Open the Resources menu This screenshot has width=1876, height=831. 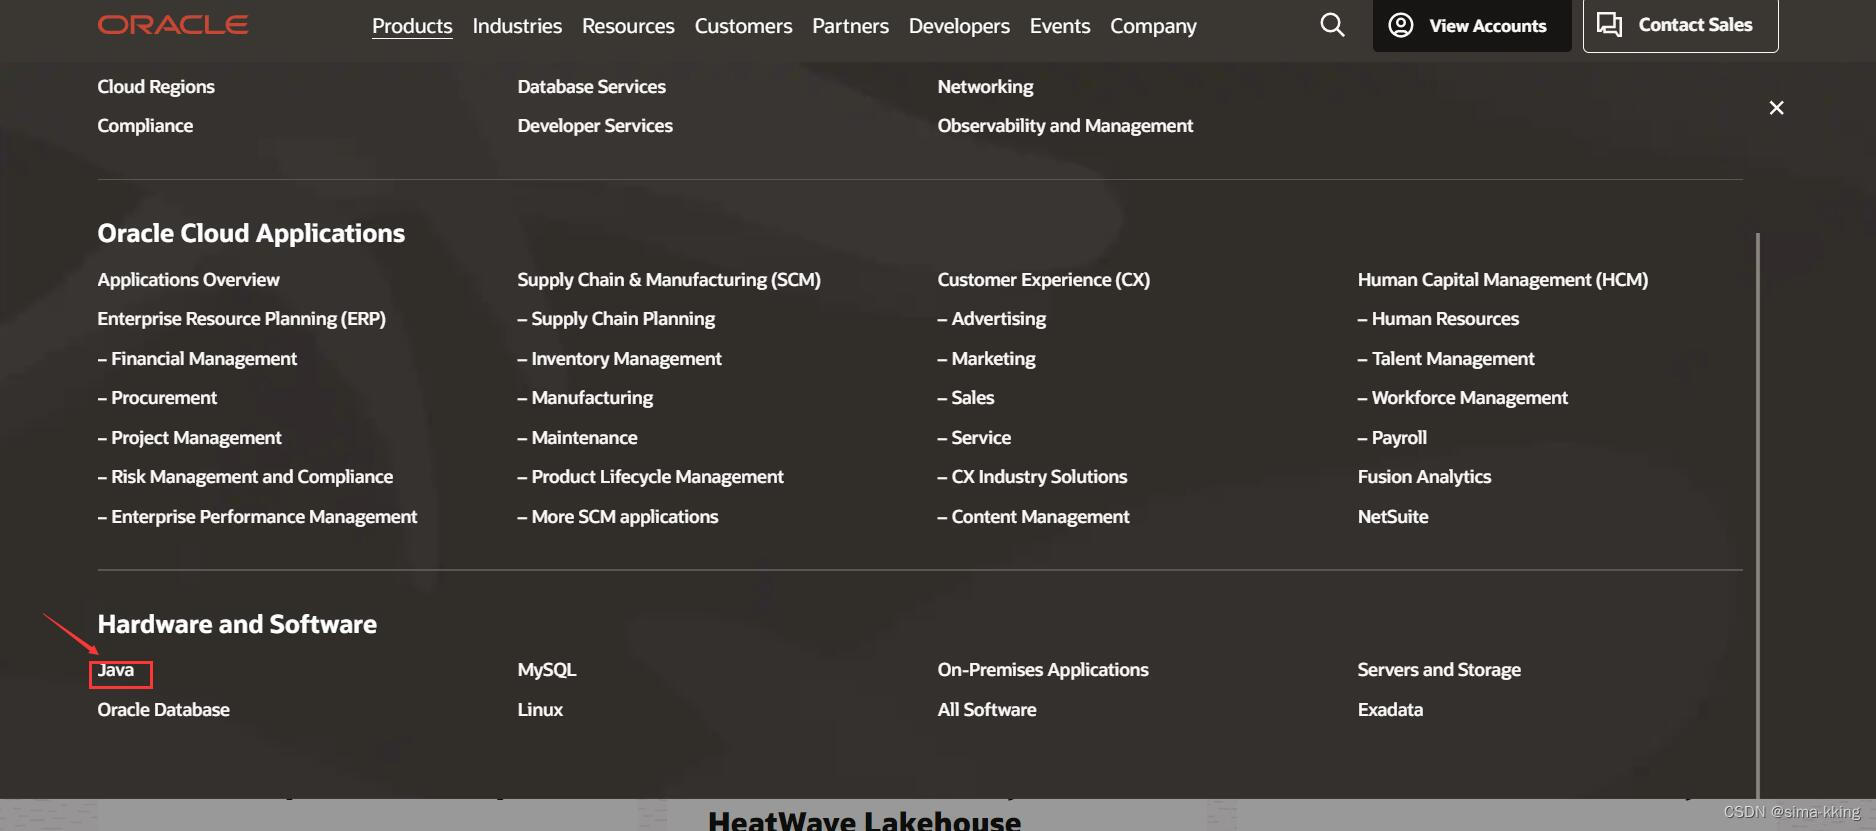tap(628, 26)
